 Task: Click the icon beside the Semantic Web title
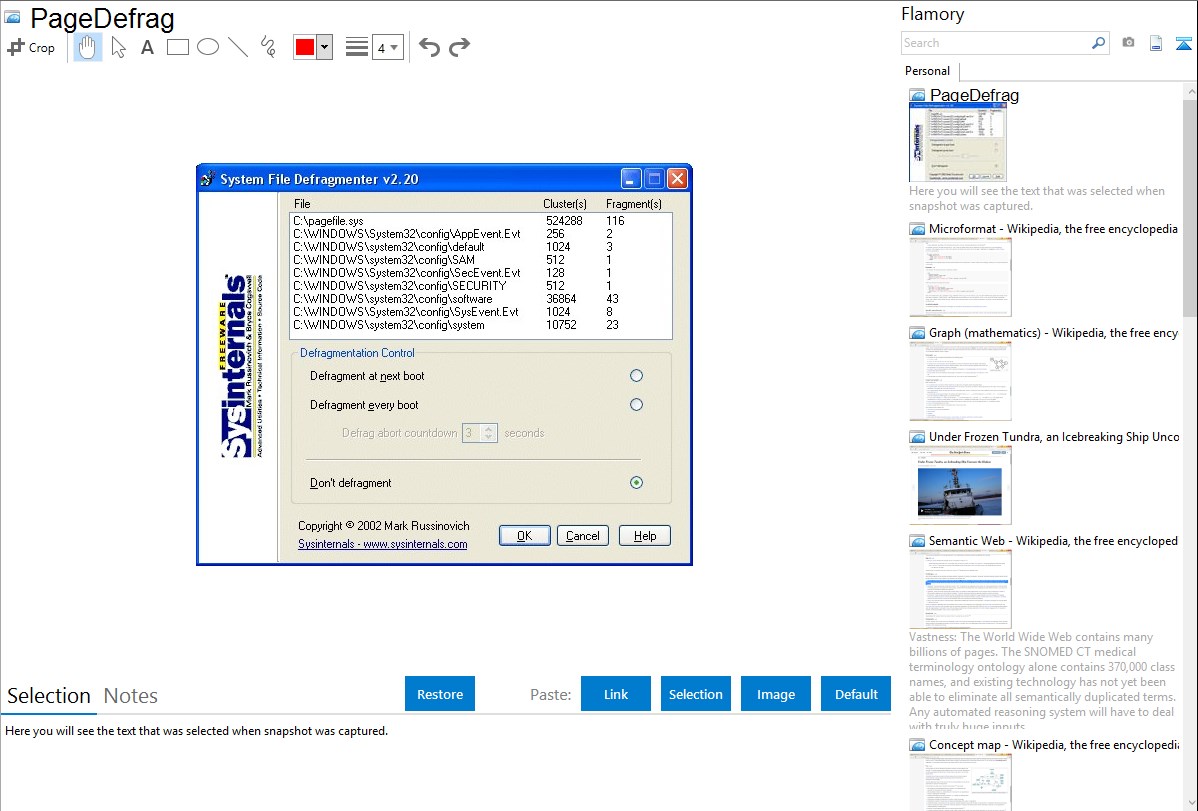(x=918, y=540)
